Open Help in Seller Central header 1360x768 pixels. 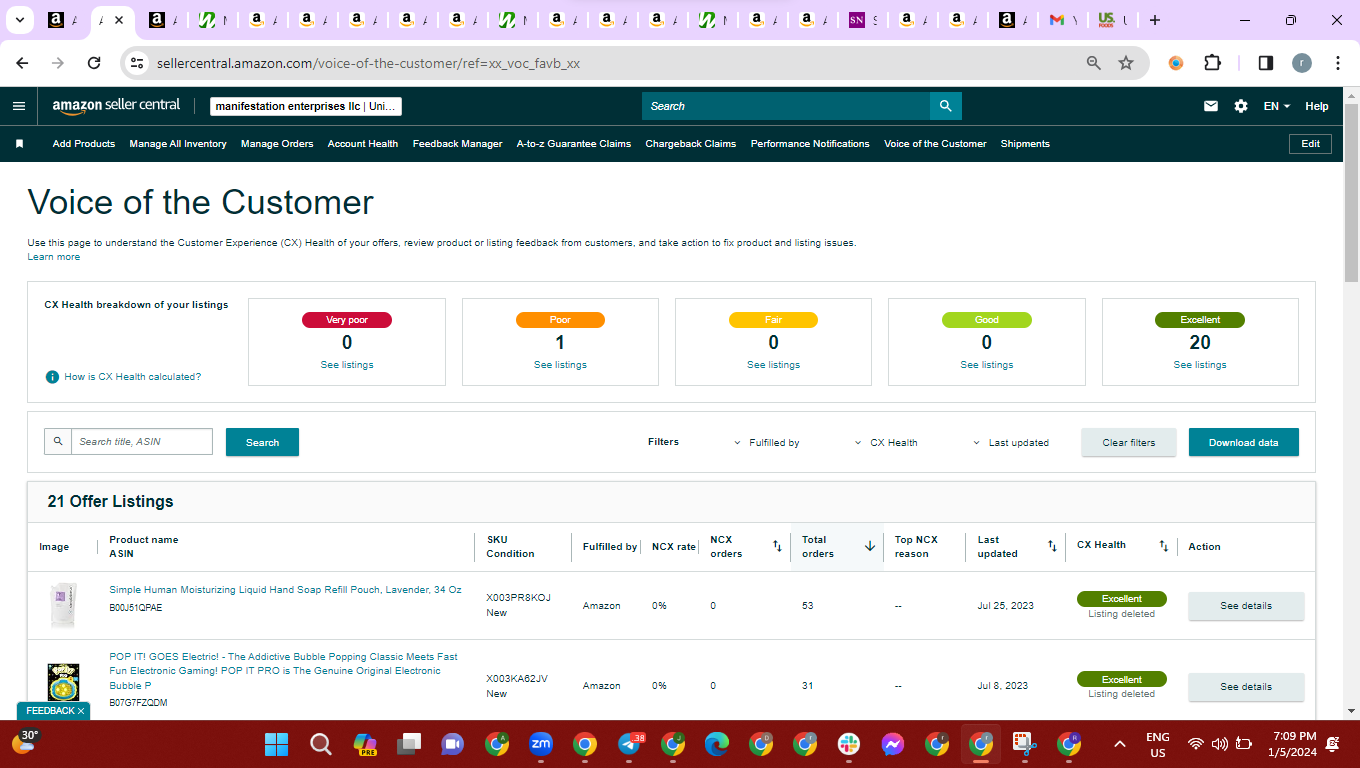[x=1317, y=106]
